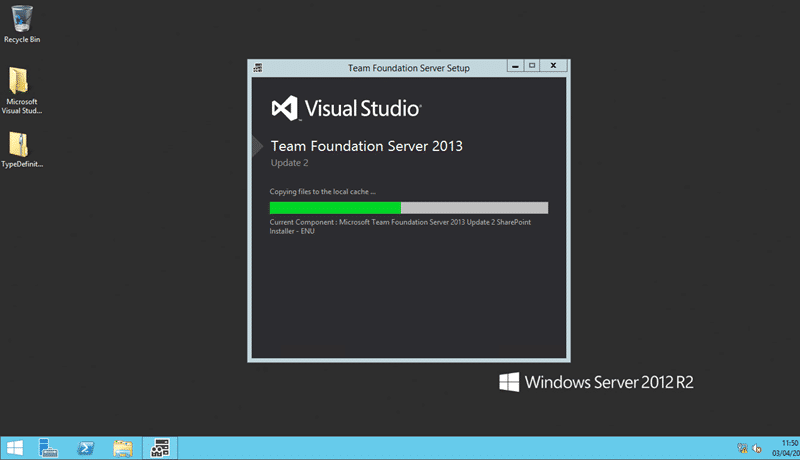Click the "Team Foundation Server 2013" heading
This screenshot has height=460, width=800.
point(366,146)
